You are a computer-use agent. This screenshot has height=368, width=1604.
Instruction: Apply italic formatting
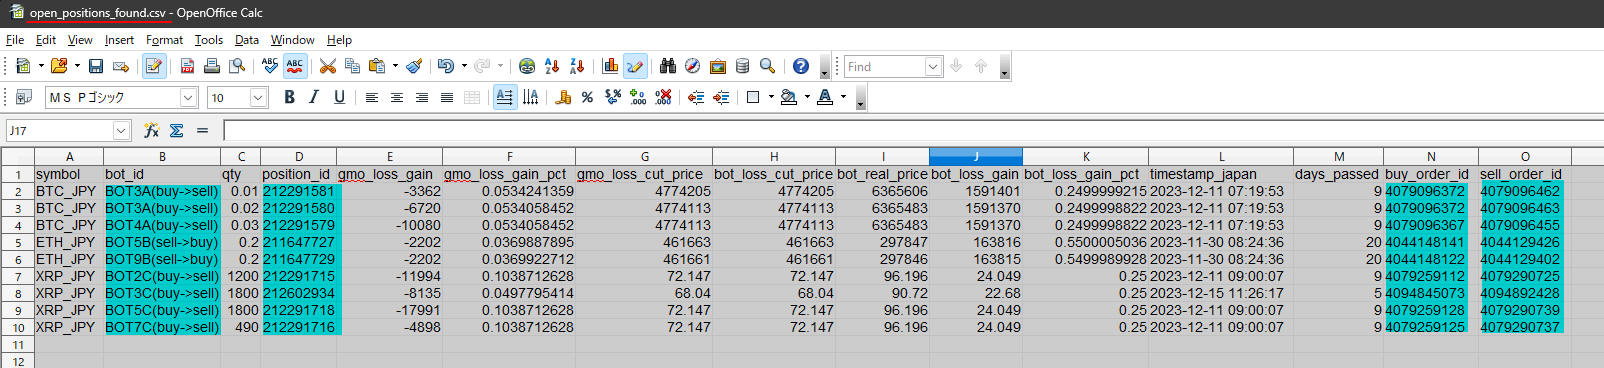click(x=314, y=97)
